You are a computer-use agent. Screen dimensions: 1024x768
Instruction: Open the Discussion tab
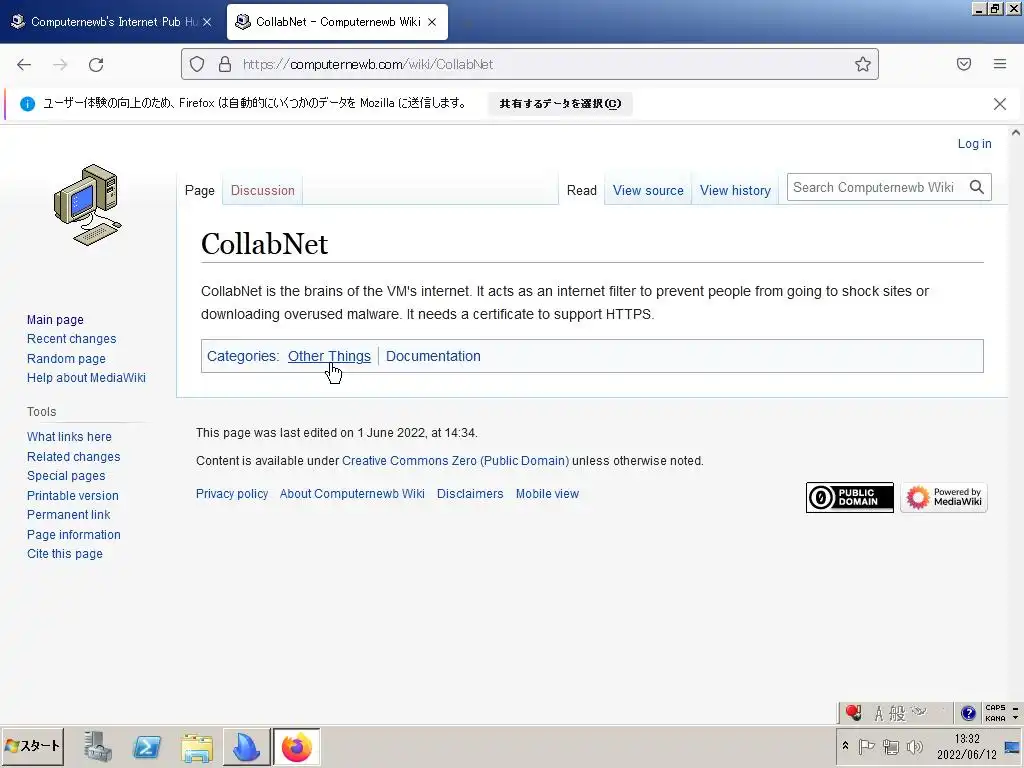(x=263, y=191)
